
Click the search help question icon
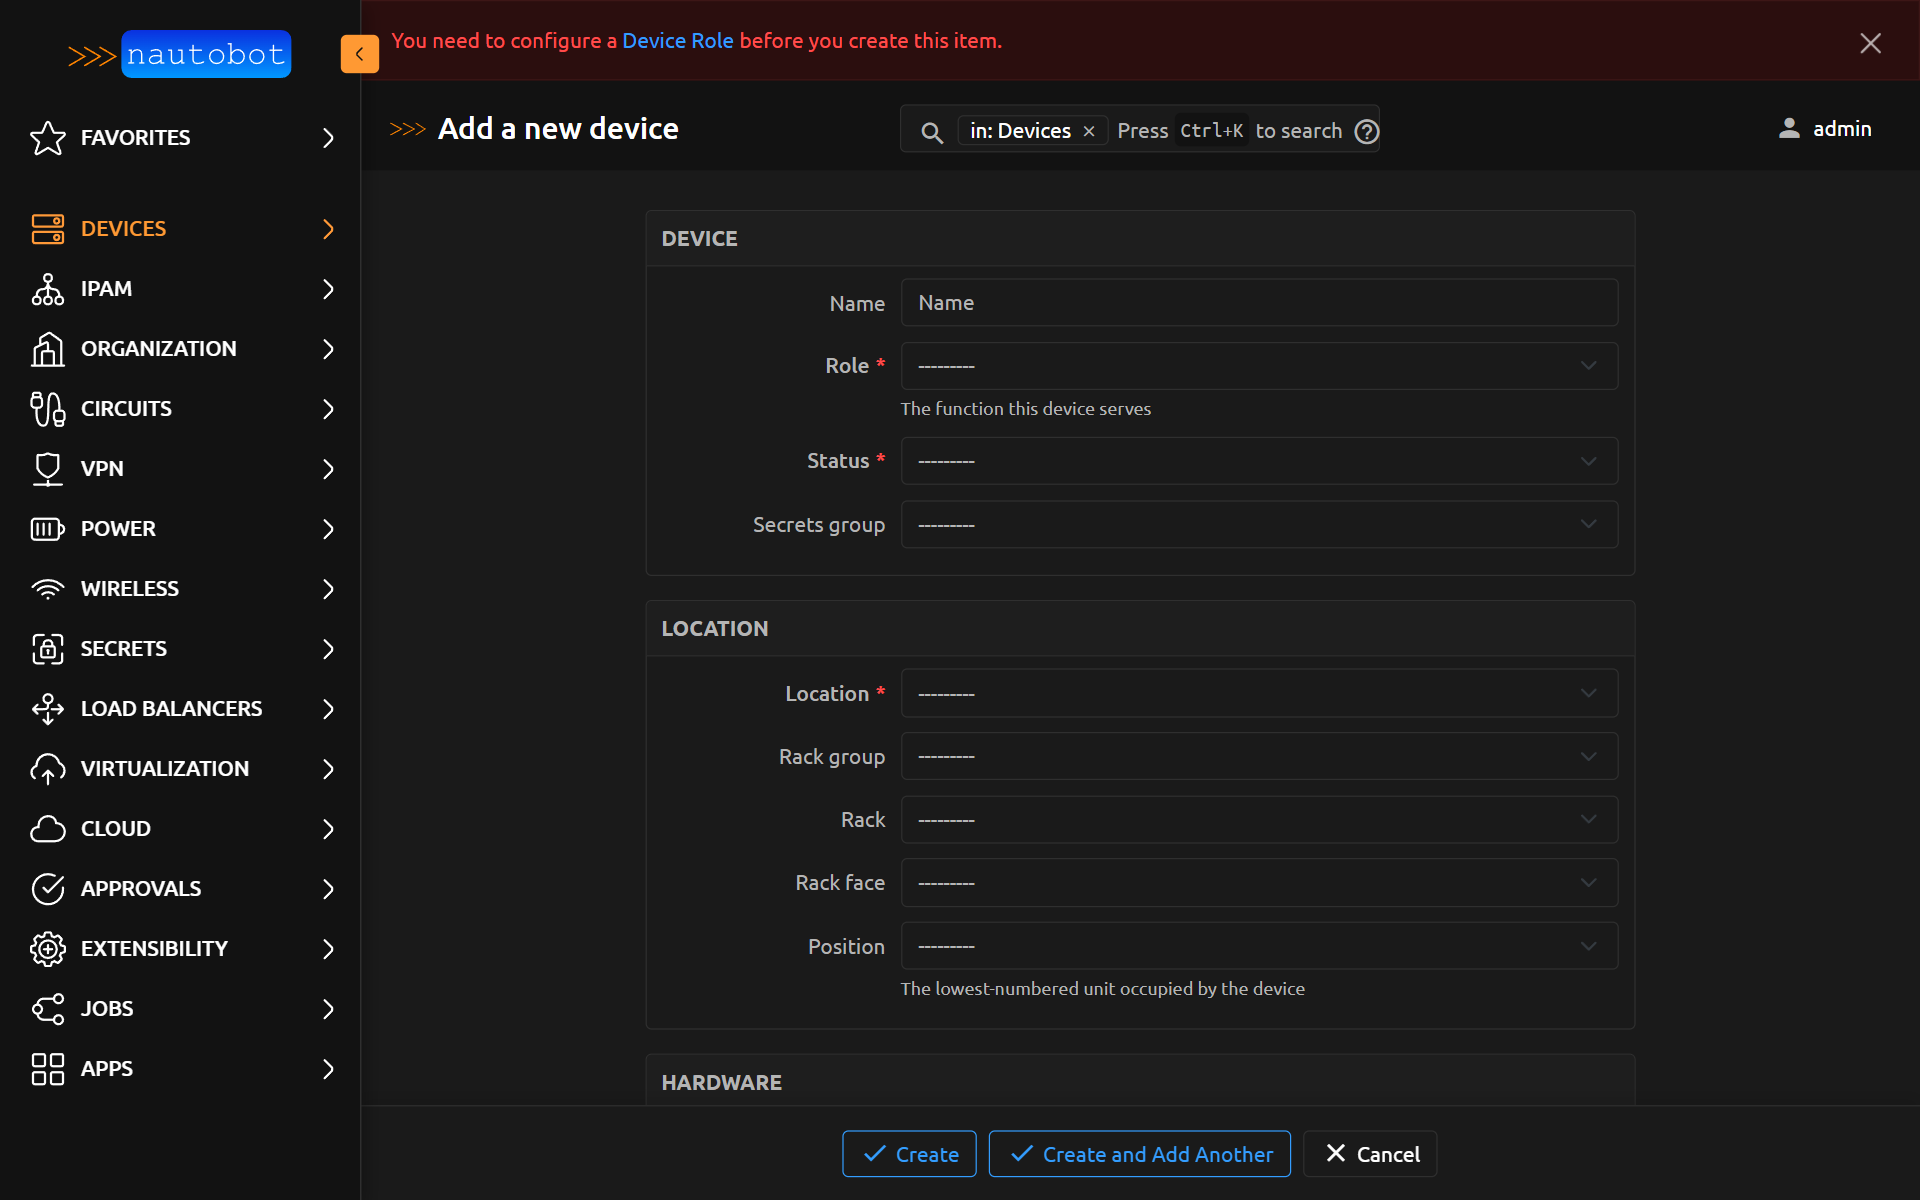pos(1366,132)
